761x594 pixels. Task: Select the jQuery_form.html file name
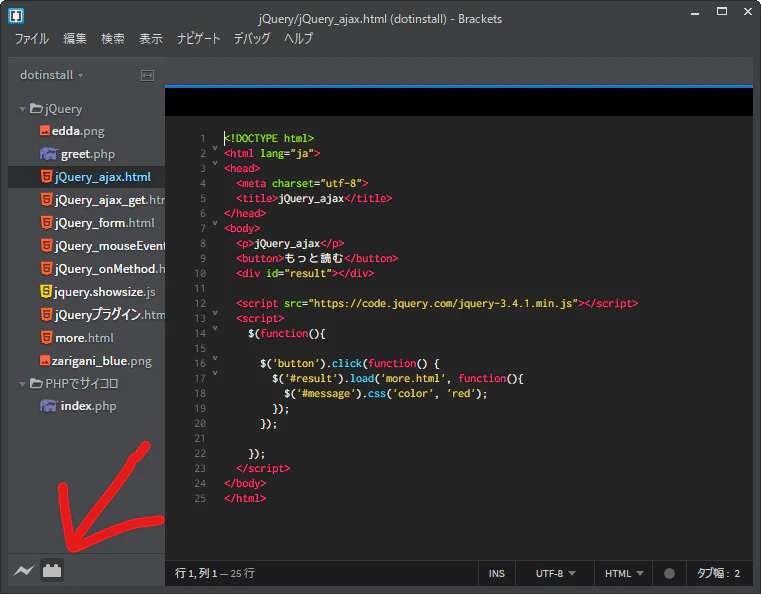[x=104, y=223]
